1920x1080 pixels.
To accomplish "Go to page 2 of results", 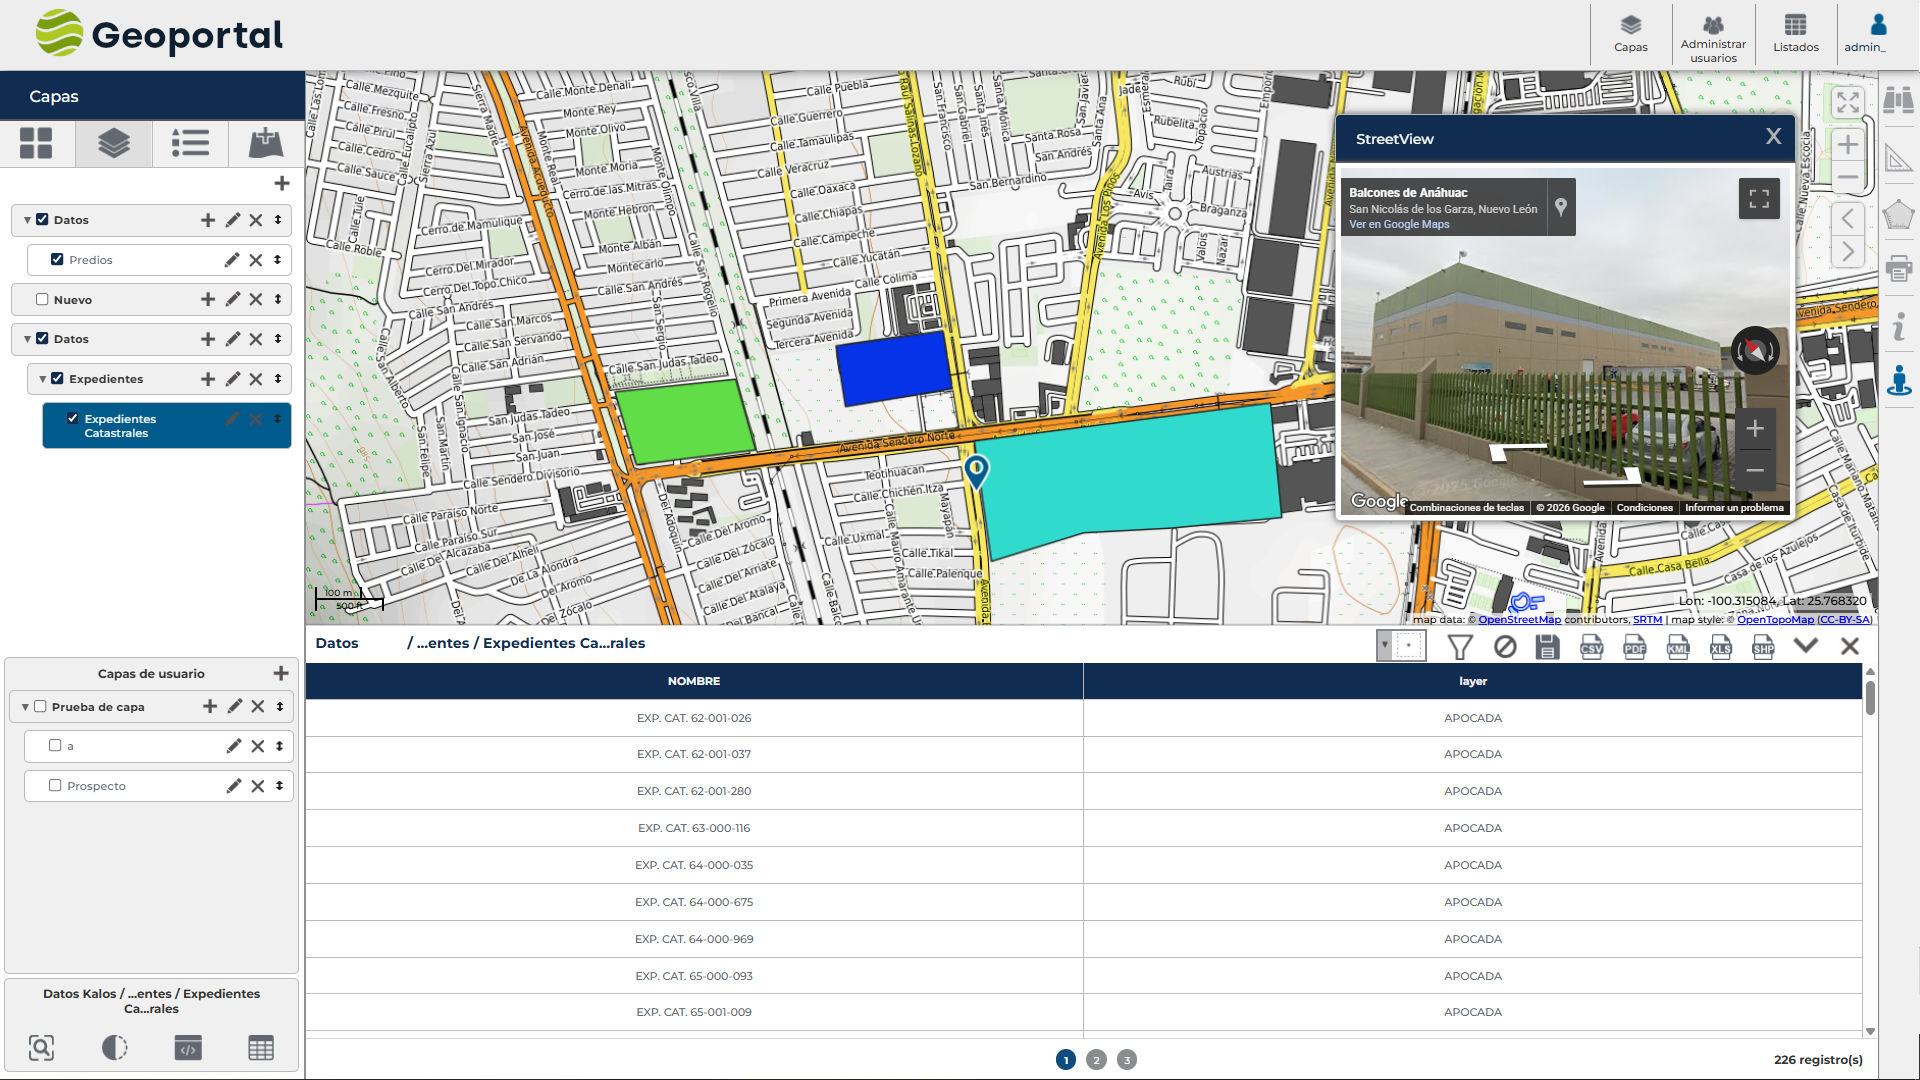I will click(x=1096, y=1060).
